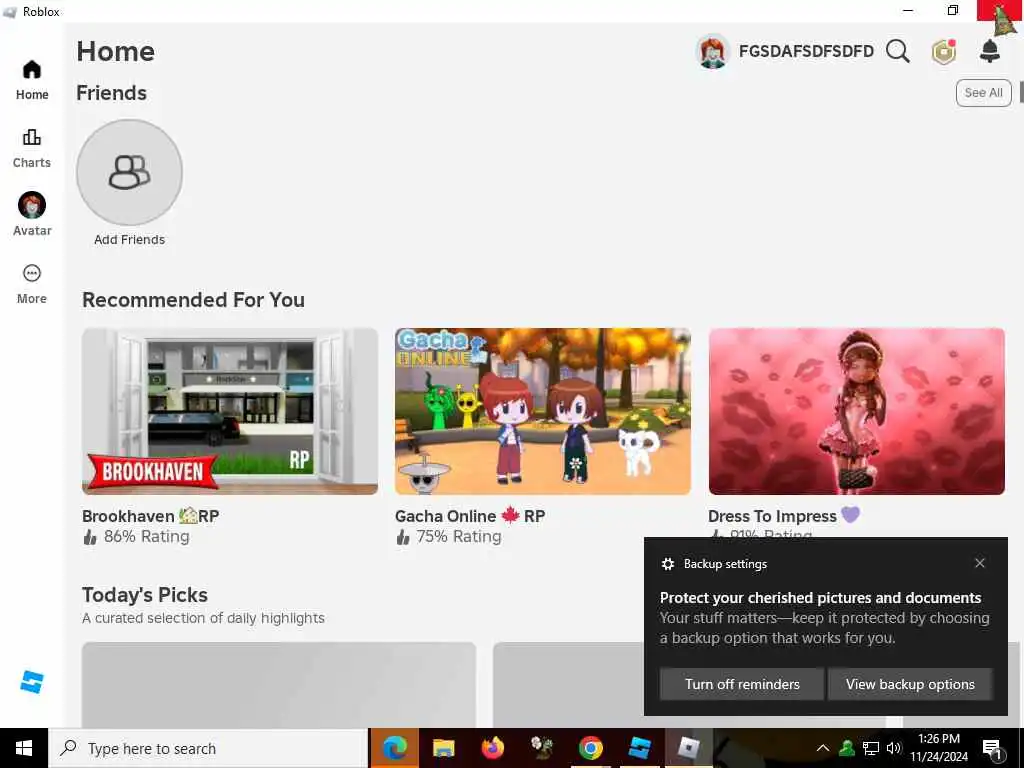Click the See All friends button
This screenshot has height=768, width=1024.
pyautogui.click(x=984, y=93)
